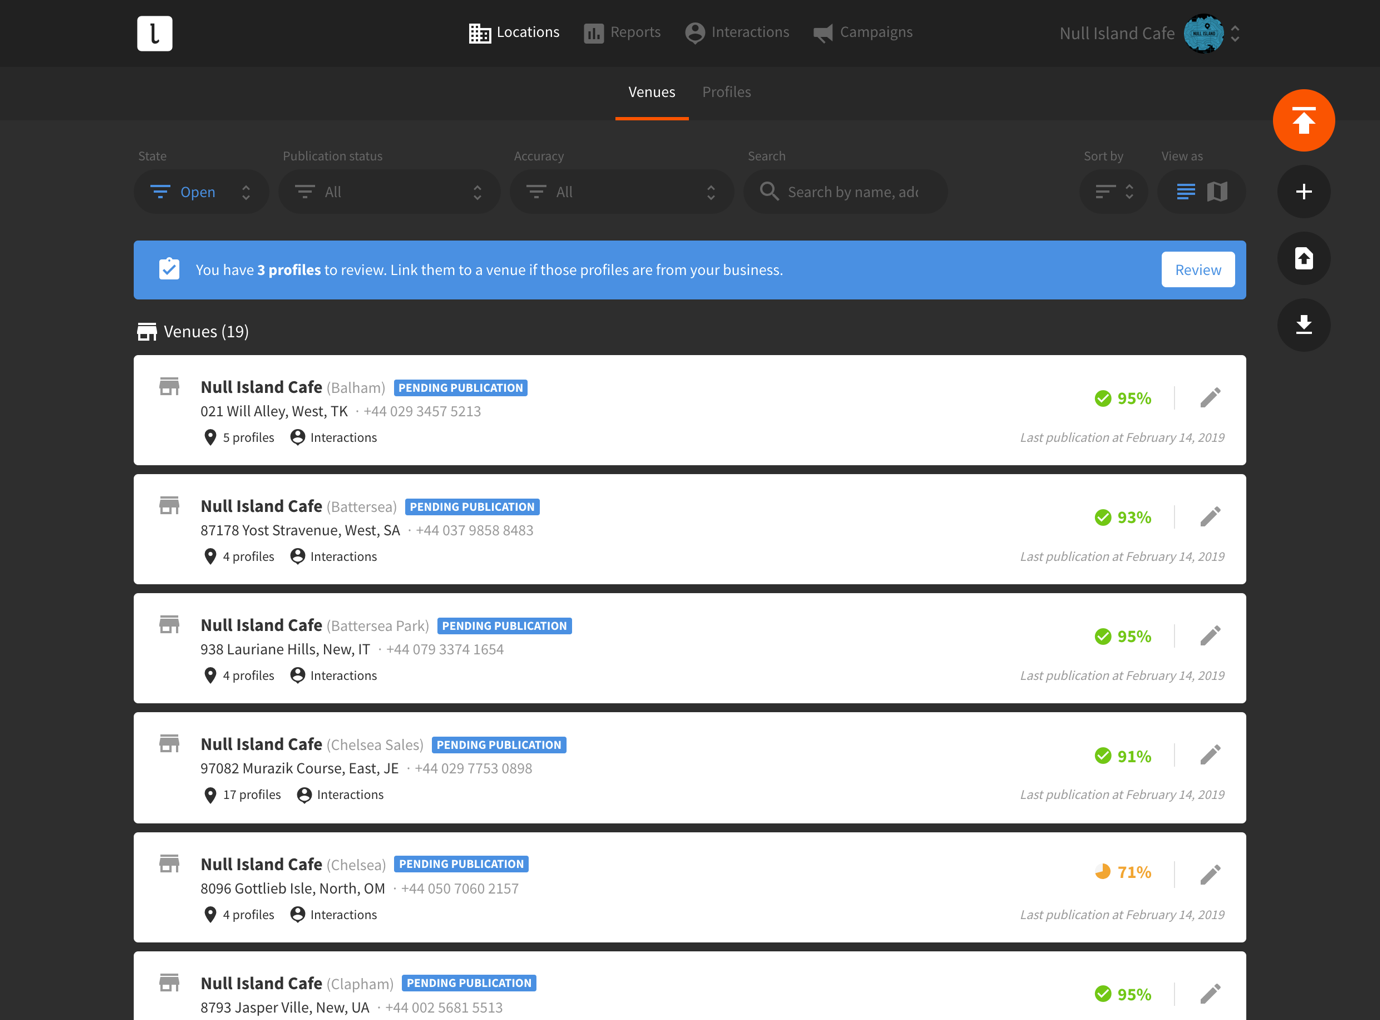Edit the Balham venue with pencil icon
1380x1020 pixels.
point(1210,398)
